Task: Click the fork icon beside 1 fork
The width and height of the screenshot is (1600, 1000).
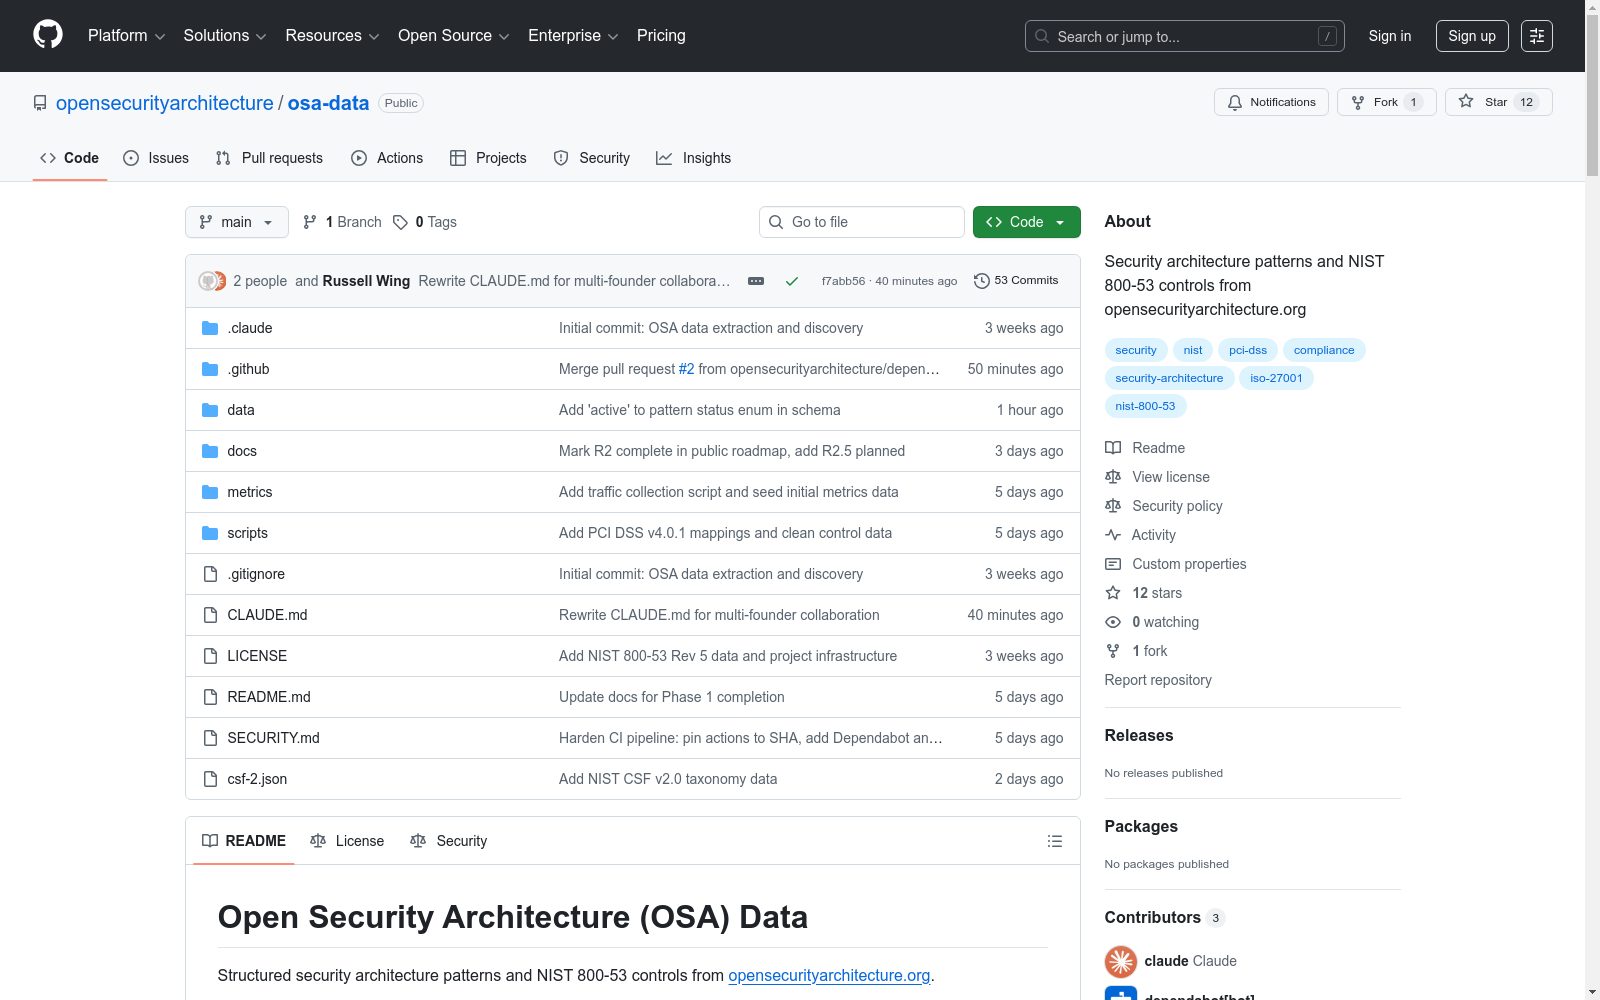Action: (1113, 651)
